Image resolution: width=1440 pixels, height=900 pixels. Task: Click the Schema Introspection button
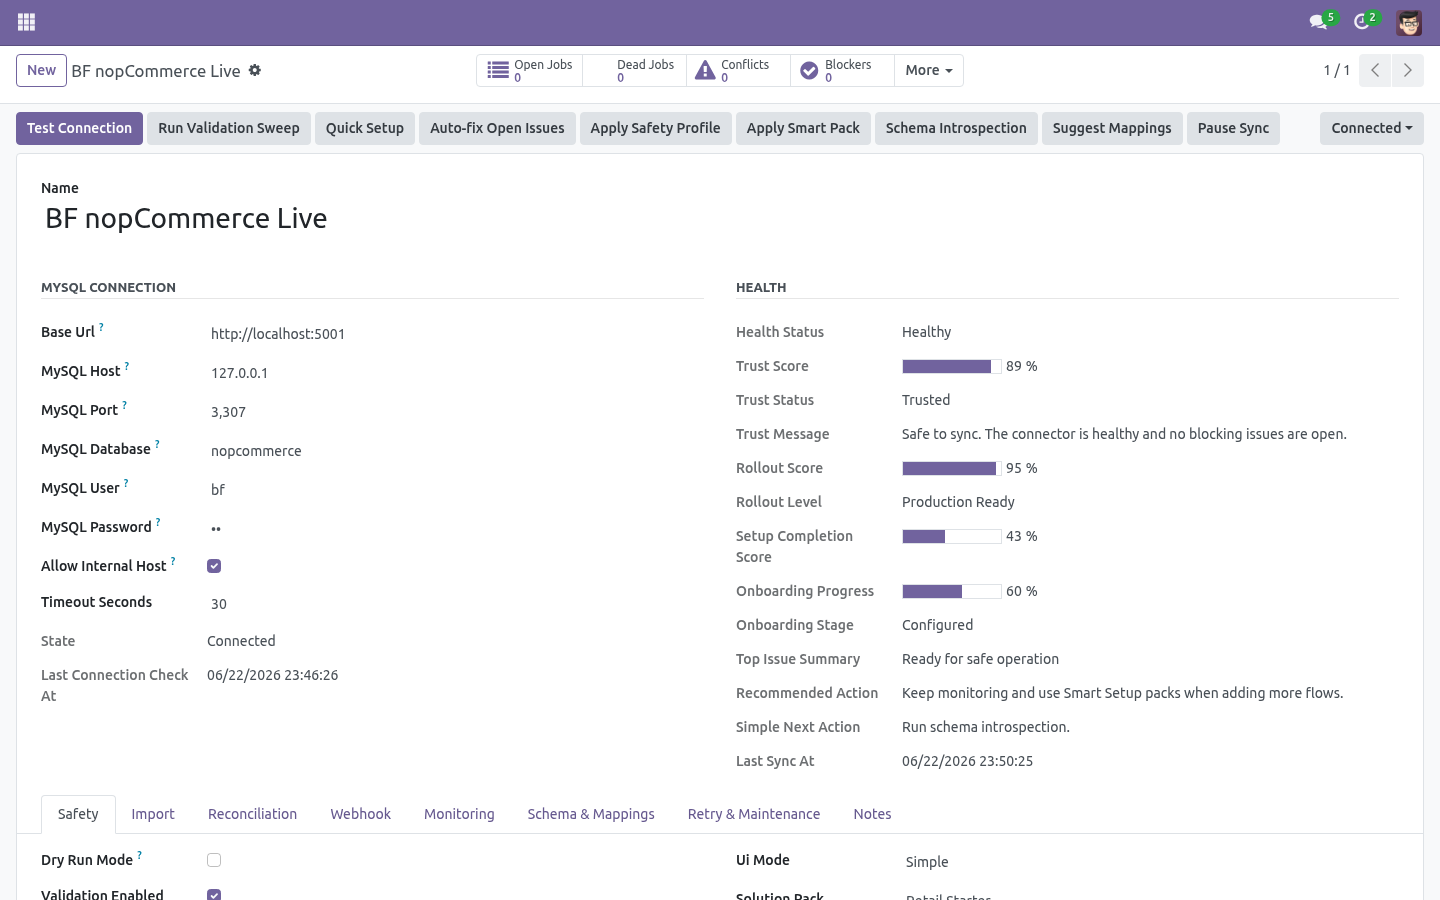[x=956, y=128]
